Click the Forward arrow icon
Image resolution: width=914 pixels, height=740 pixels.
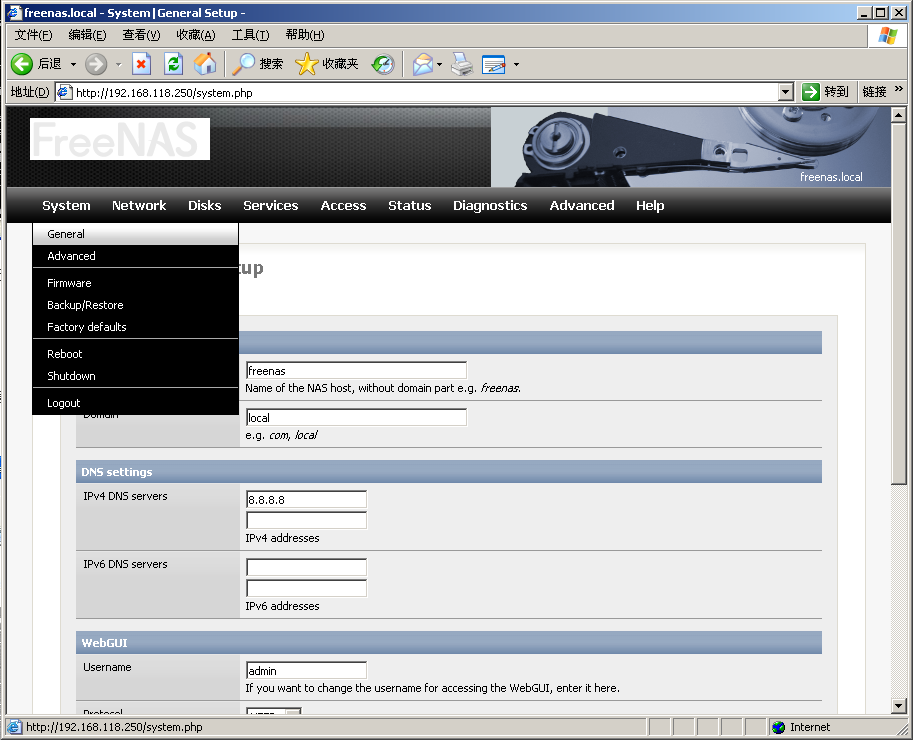pyautogui.click(x=96, y=64)
